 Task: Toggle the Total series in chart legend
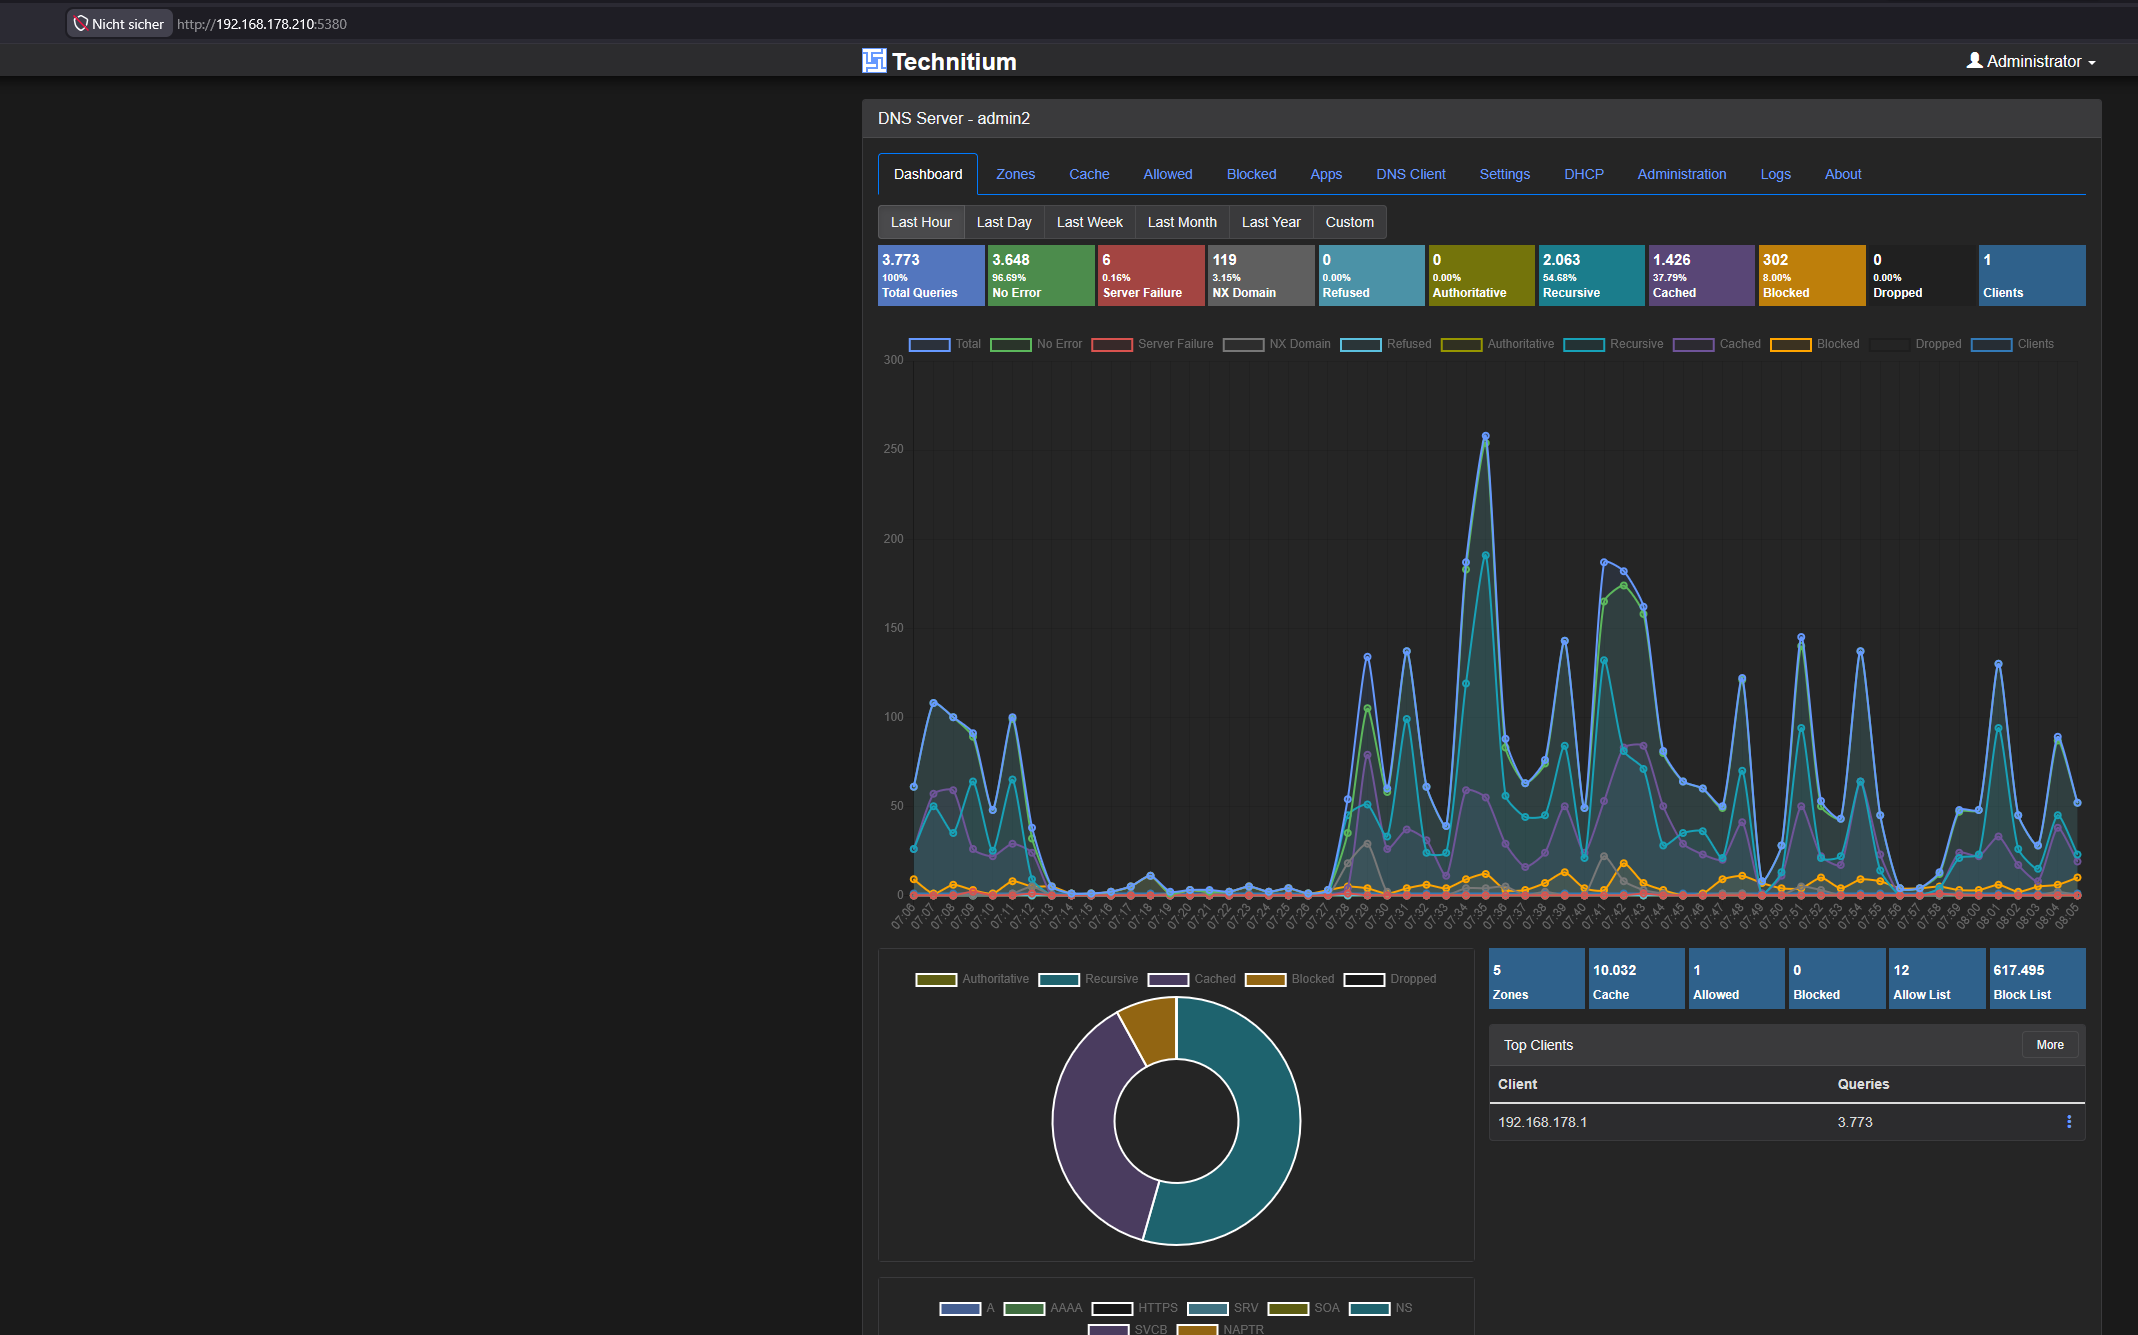coord(944,344)
